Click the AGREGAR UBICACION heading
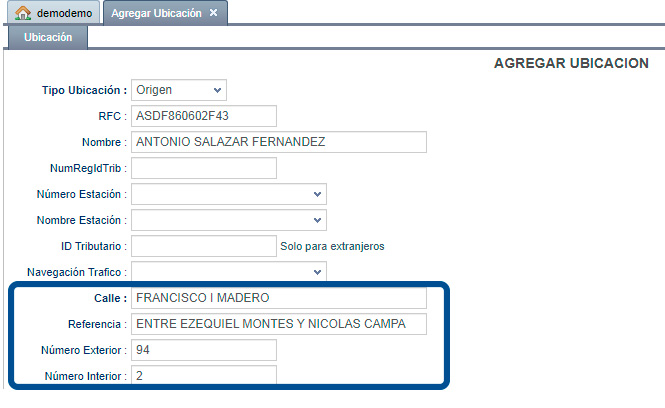 (x=571, y=63)
